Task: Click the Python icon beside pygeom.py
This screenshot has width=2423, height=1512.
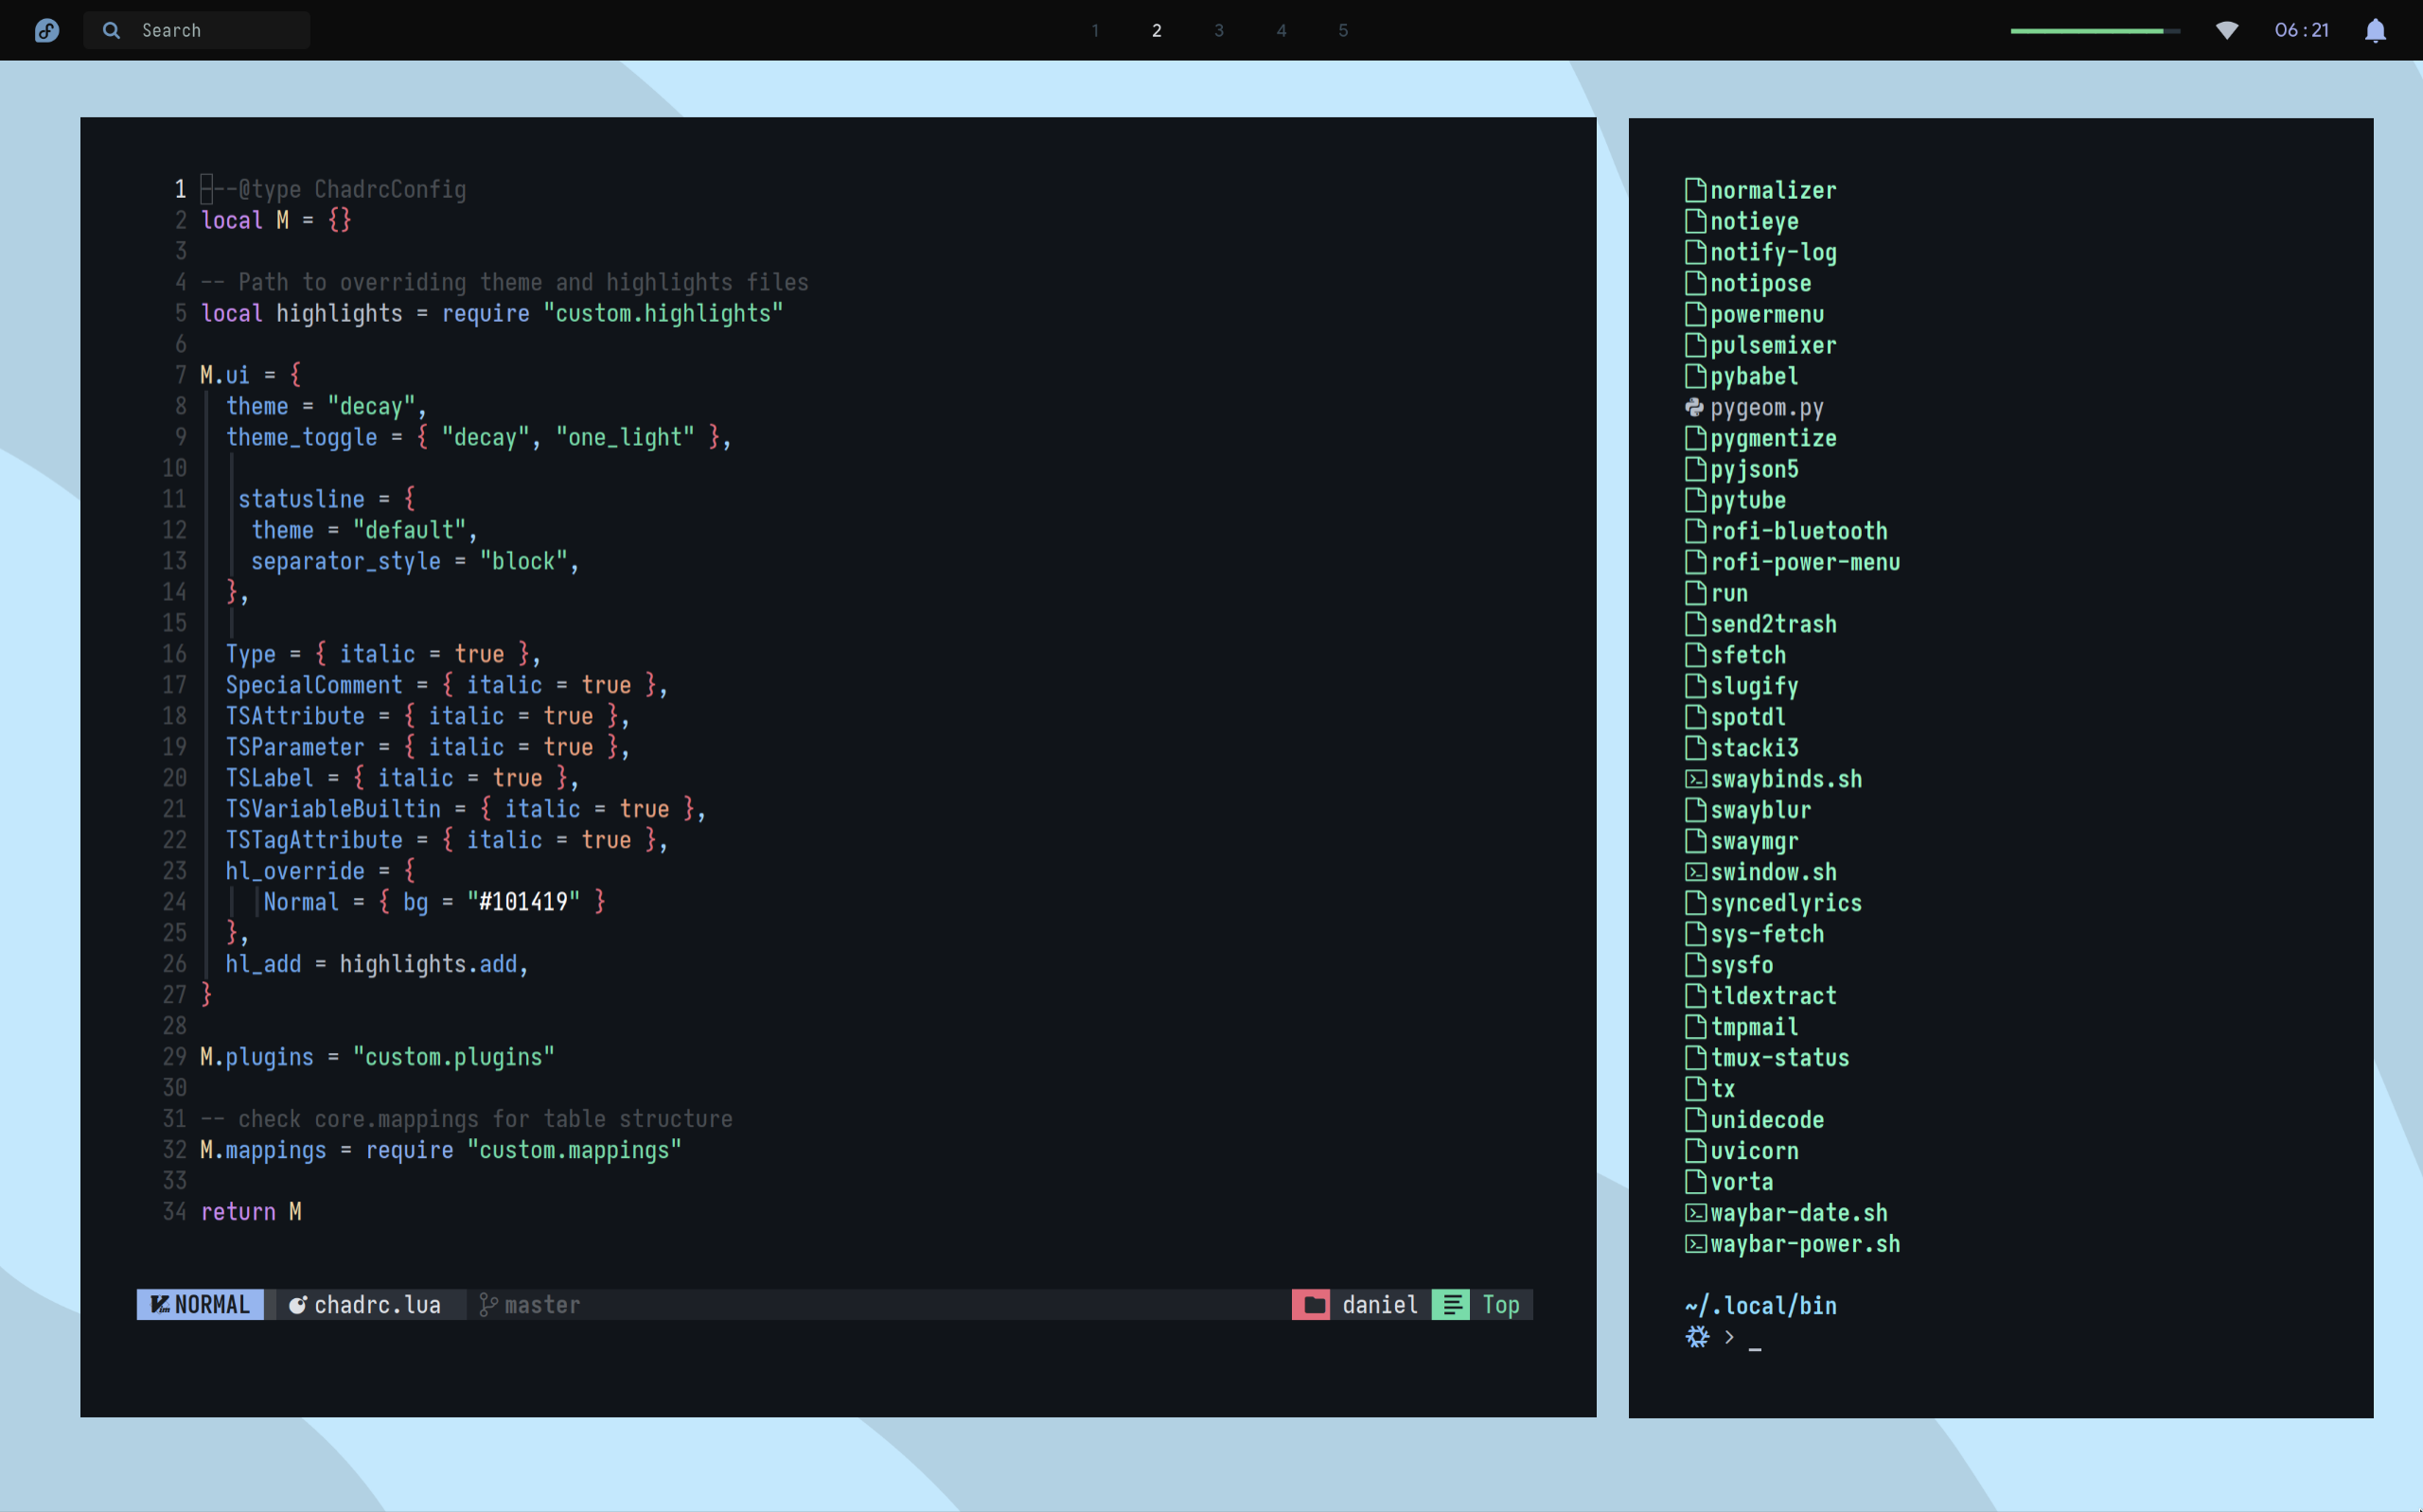Action: coord(1694,407)
